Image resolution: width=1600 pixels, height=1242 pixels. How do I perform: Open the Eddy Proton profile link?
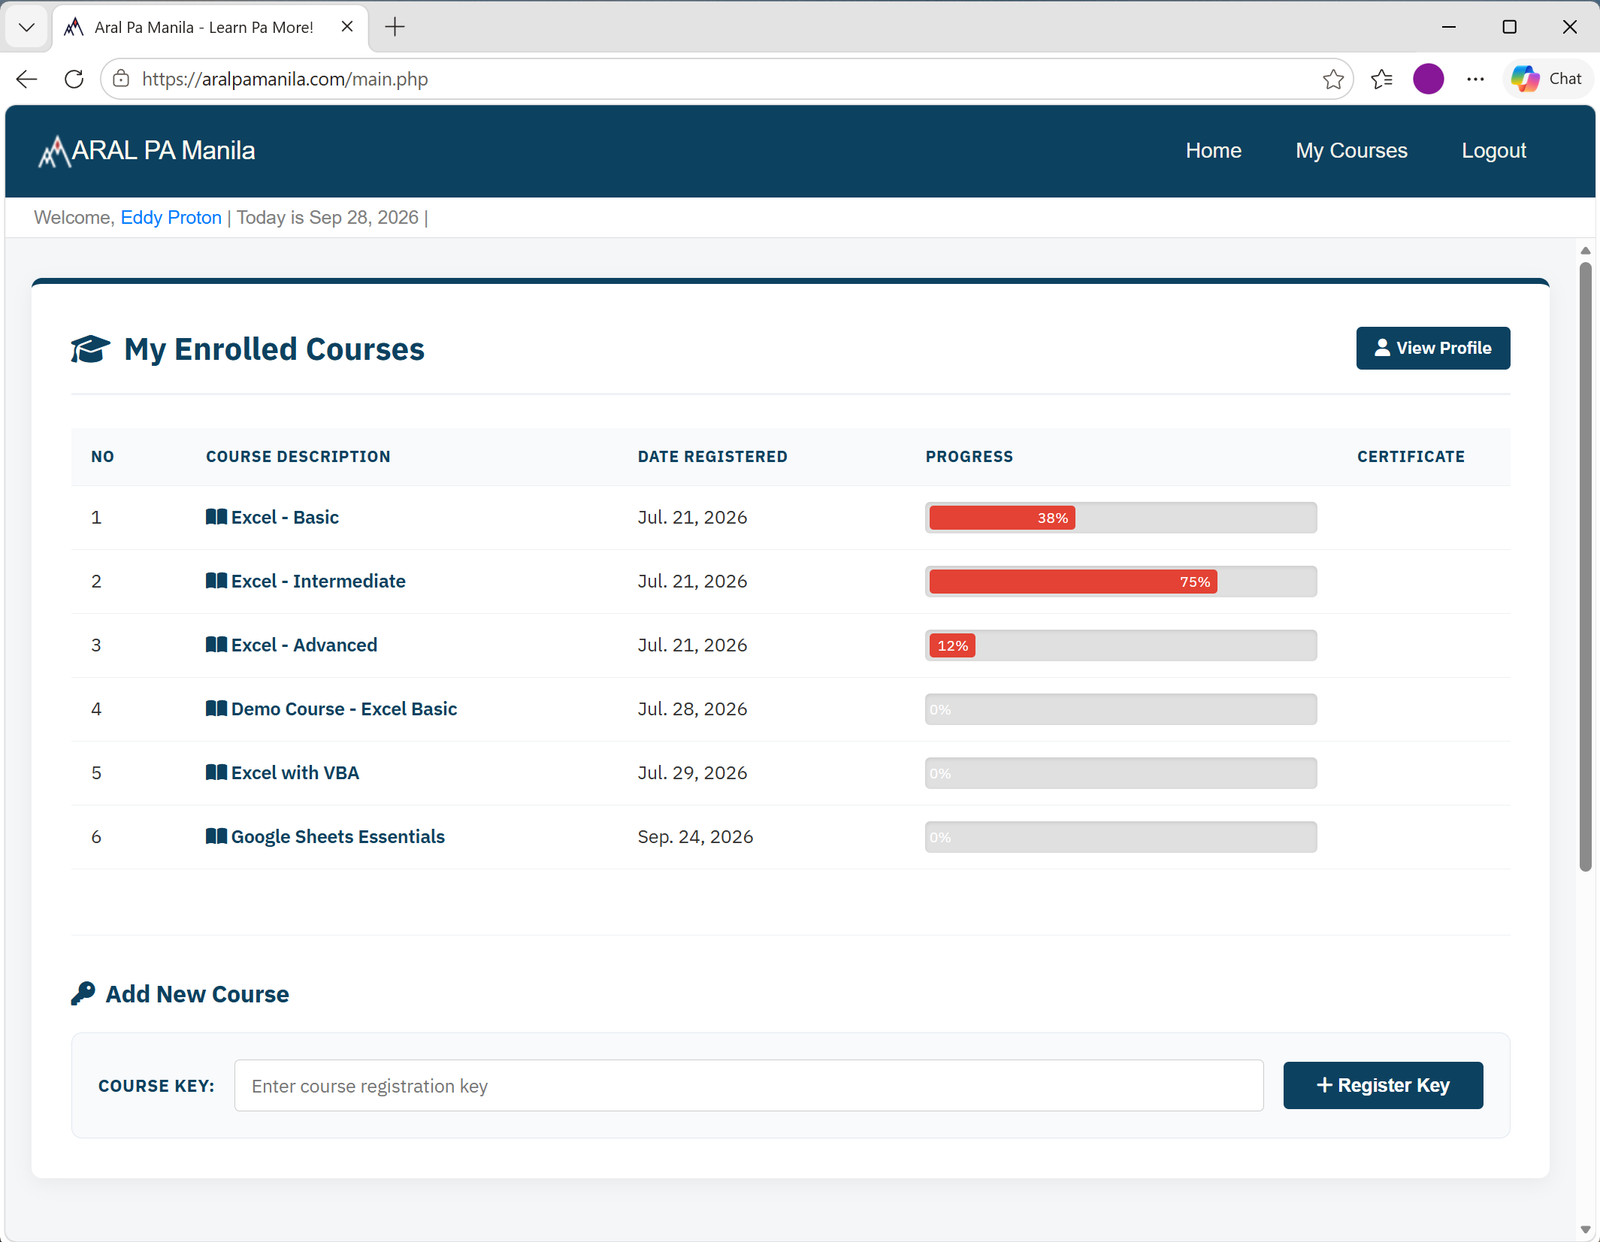[x=171, y=218]
